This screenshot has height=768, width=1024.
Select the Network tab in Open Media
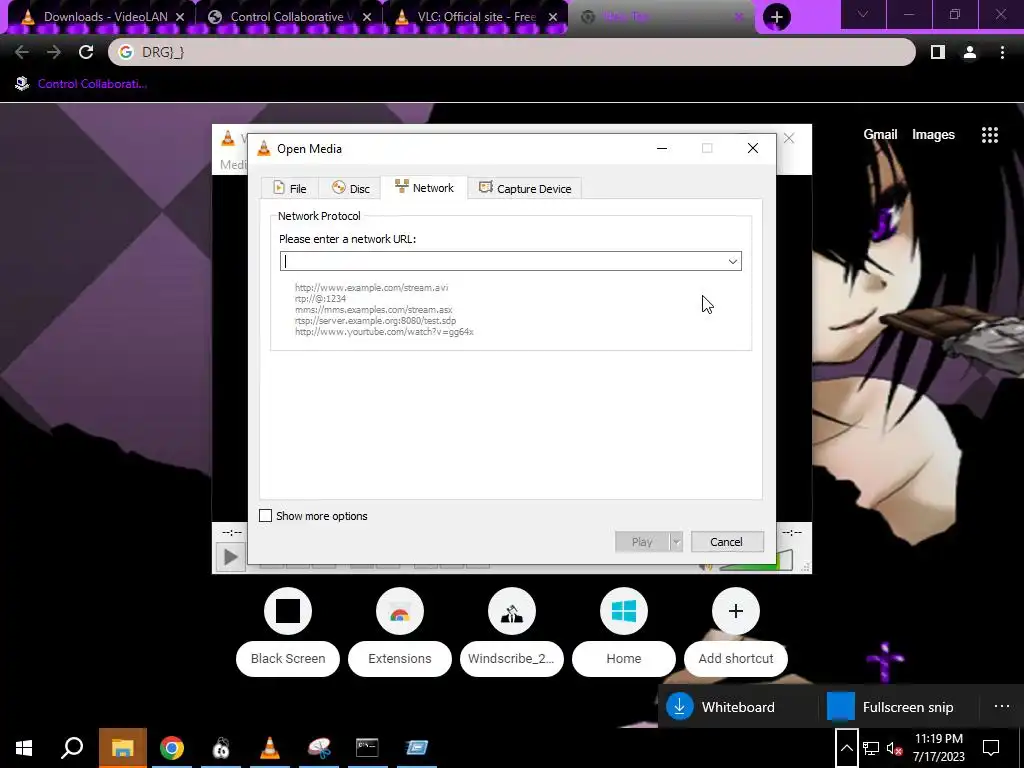coord(424,187)
